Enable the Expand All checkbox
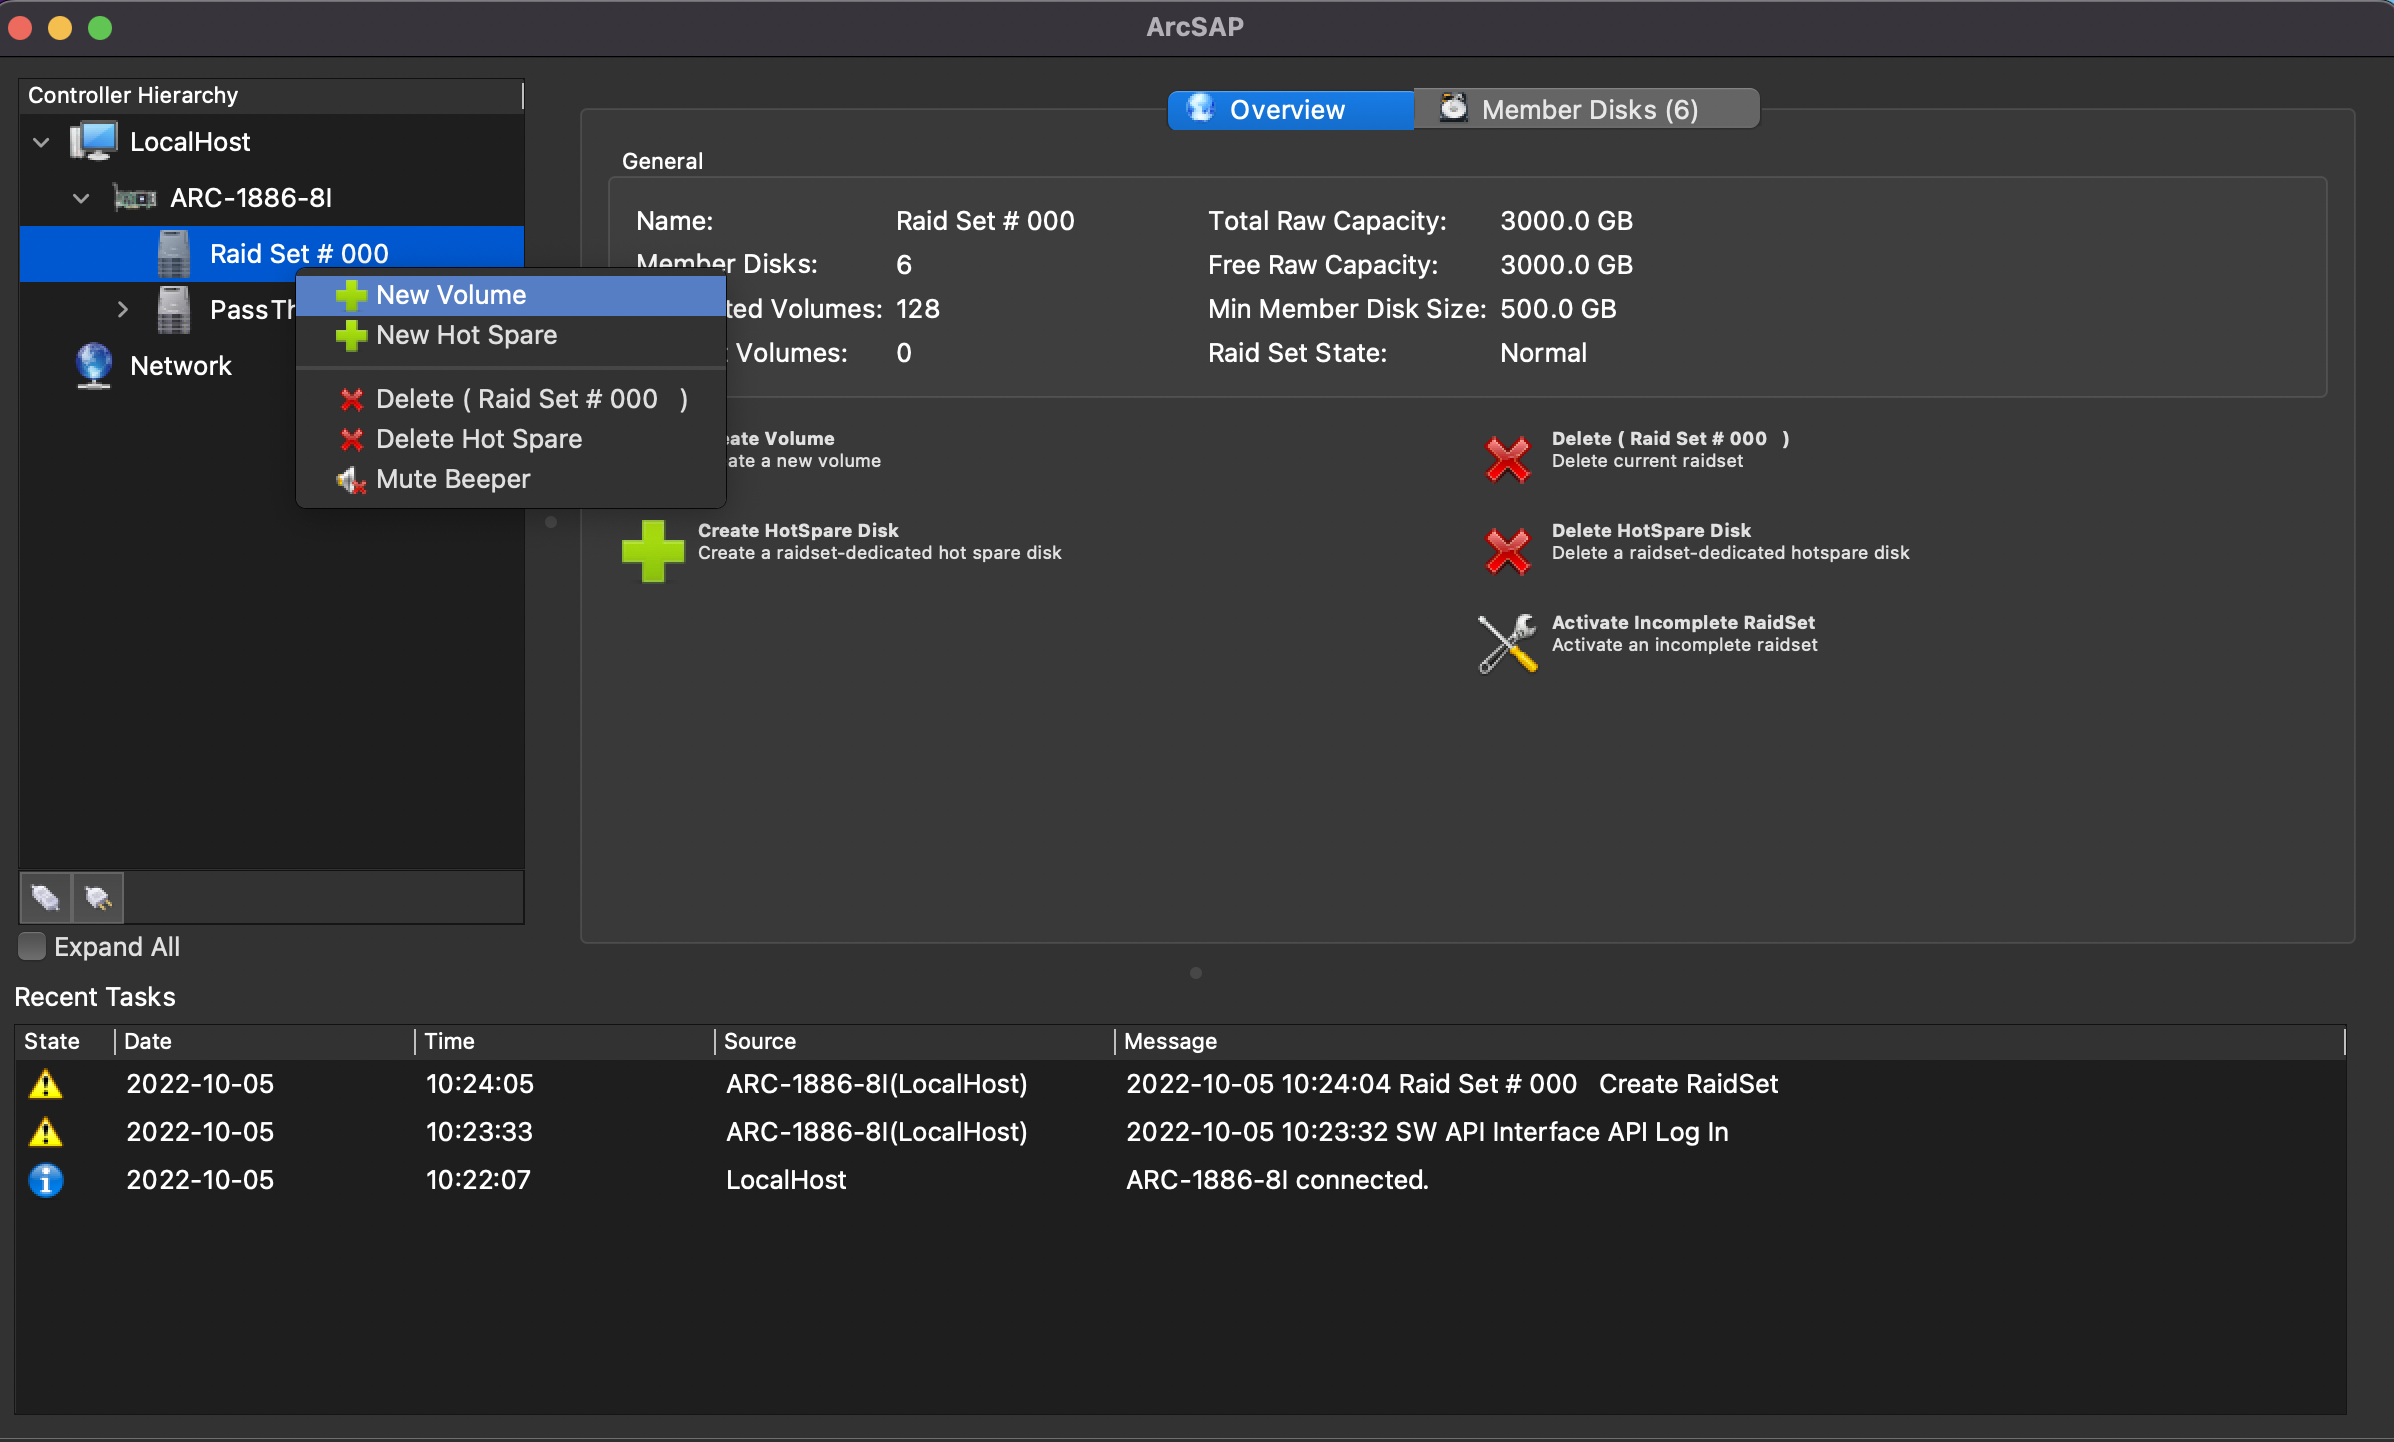Image resolution: width=2394 pixels, height=1442 pixels. click(x=32, y=946)
